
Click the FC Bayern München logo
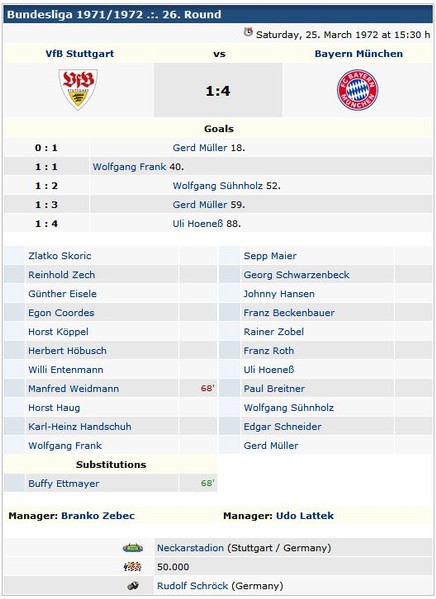[357, 90]
